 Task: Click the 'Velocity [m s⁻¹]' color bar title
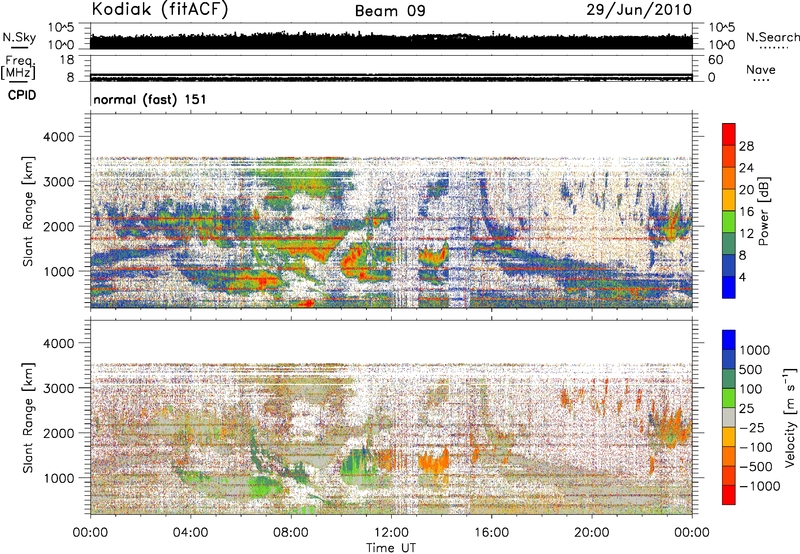(790, 418)
